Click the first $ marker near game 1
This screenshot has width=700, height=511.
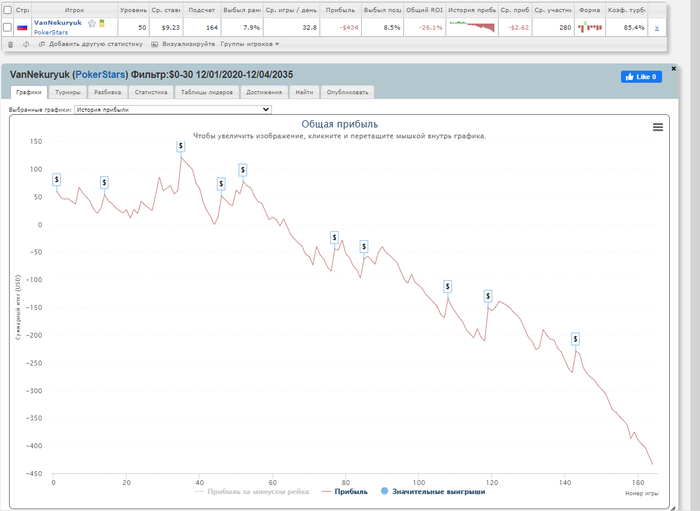[x=56, y=179]
